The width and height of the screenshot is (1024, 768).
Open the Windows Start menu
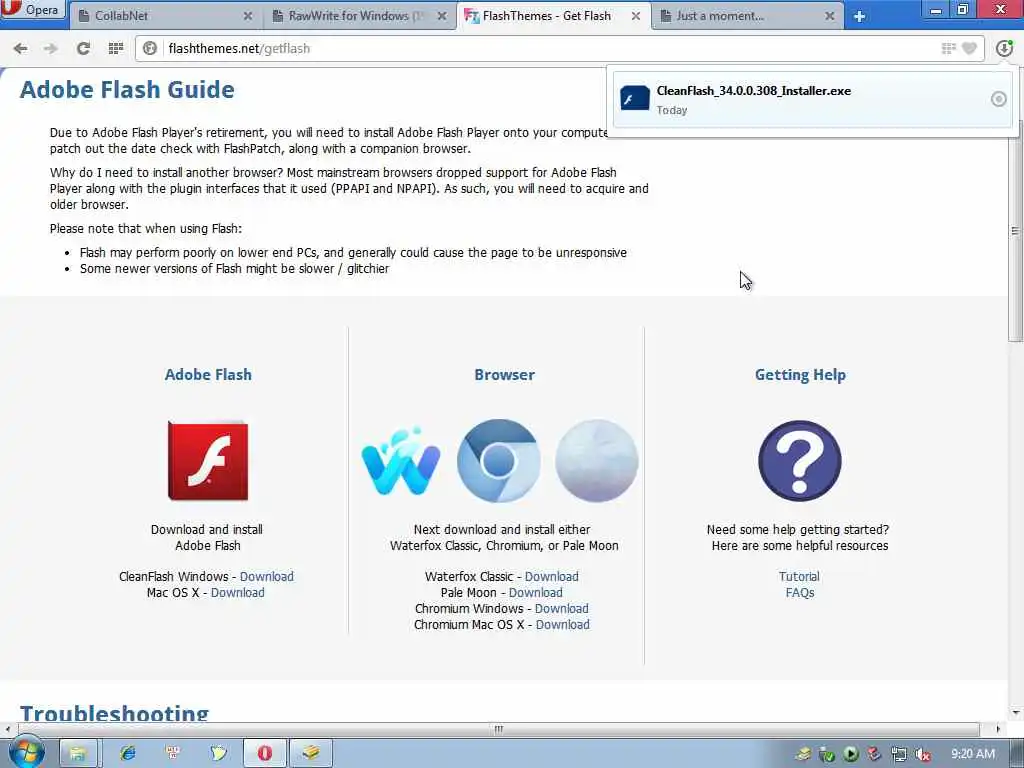coord(26,752)
